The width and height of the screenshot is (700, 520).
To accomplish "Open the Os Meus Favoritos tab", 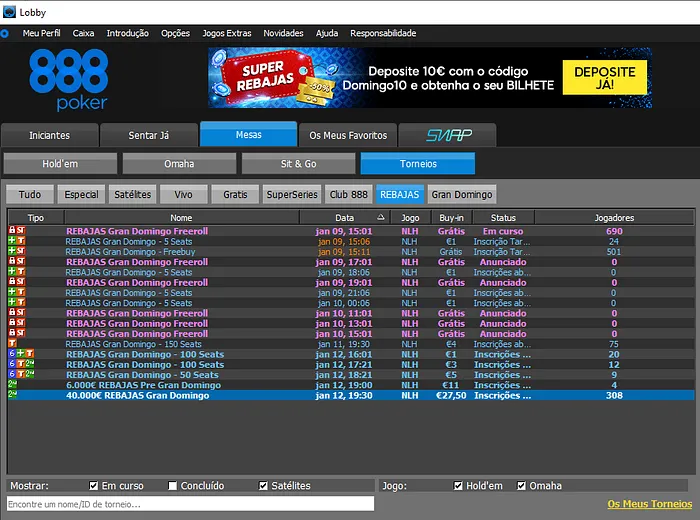I will click(348, 135).
